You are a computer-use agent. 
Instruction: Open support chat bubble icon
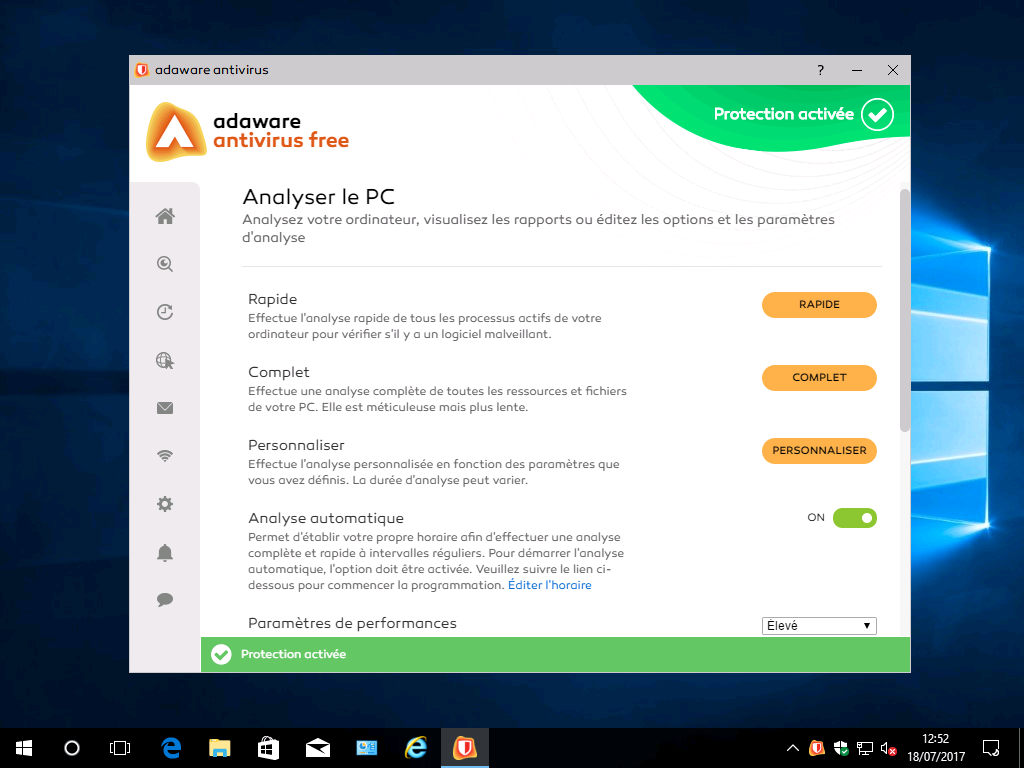pos(165,599)
